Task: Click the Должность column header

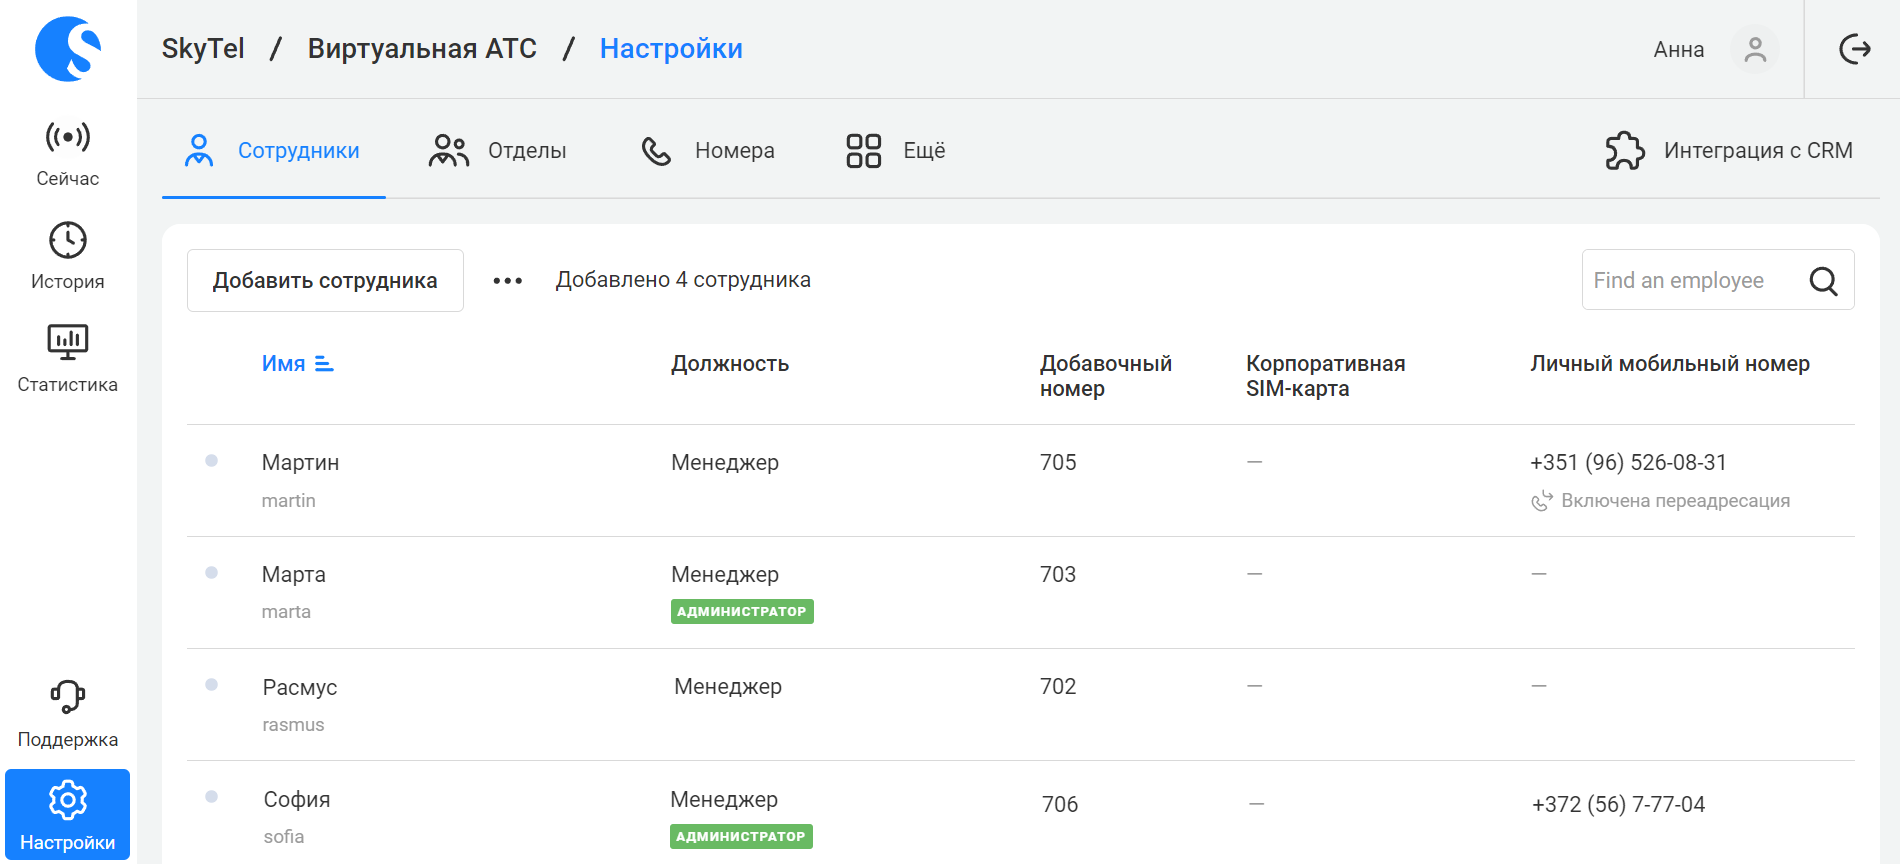Action: pos(730,364)
